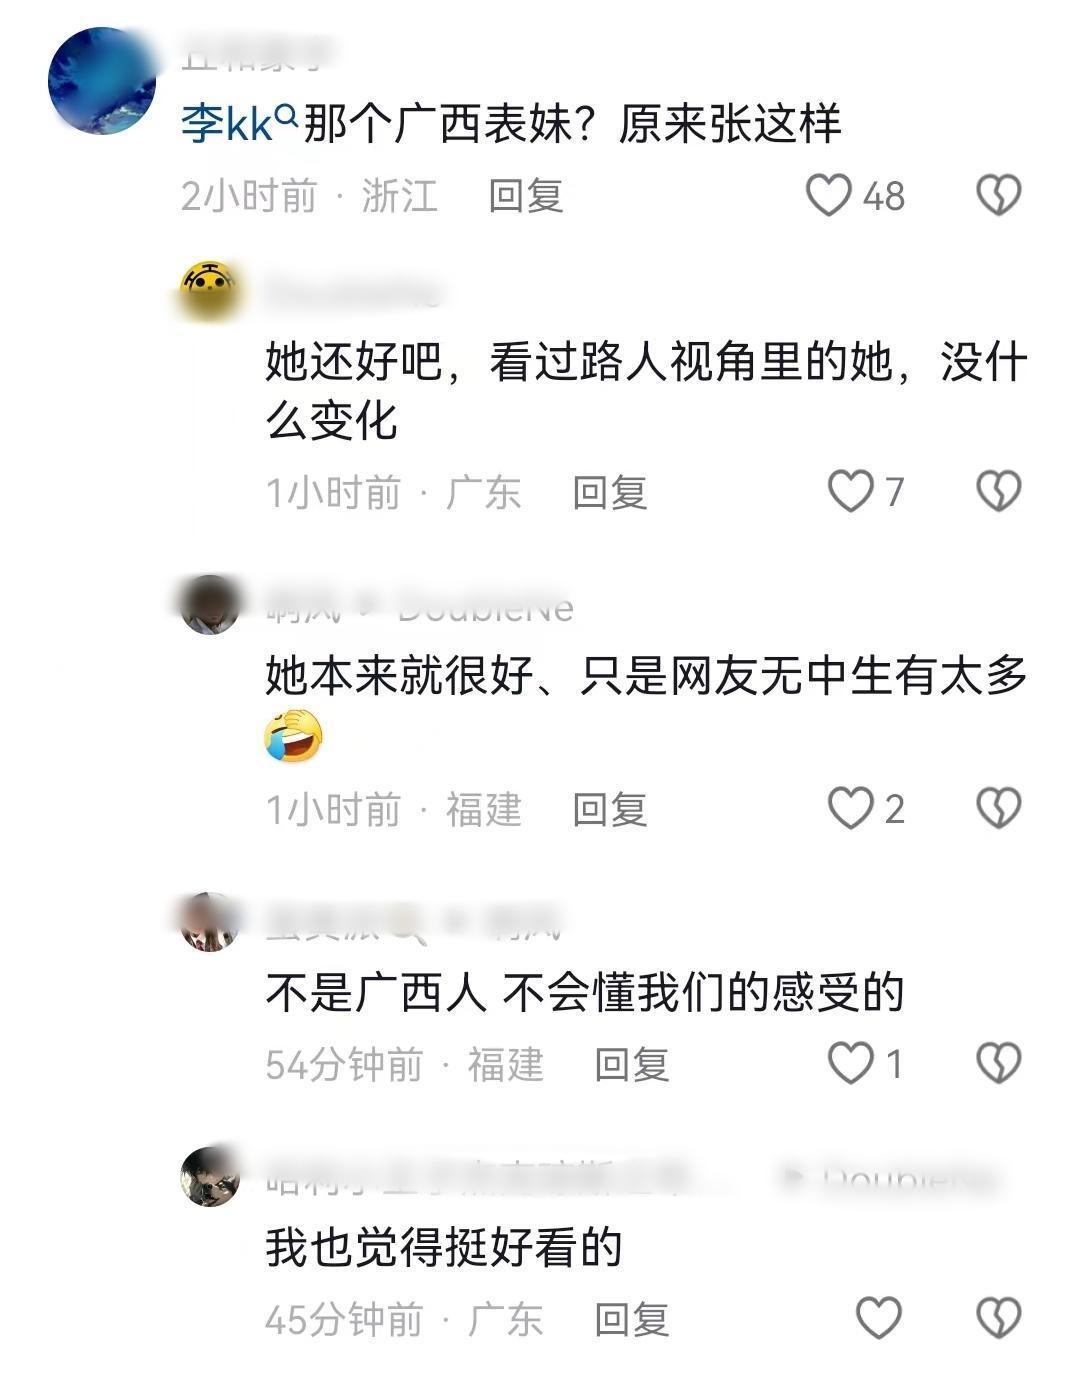Screen dimensions: 1080x1385
Task: Dislike the 我也觉得挺好看的 comment
Action: pos(998,1318)
